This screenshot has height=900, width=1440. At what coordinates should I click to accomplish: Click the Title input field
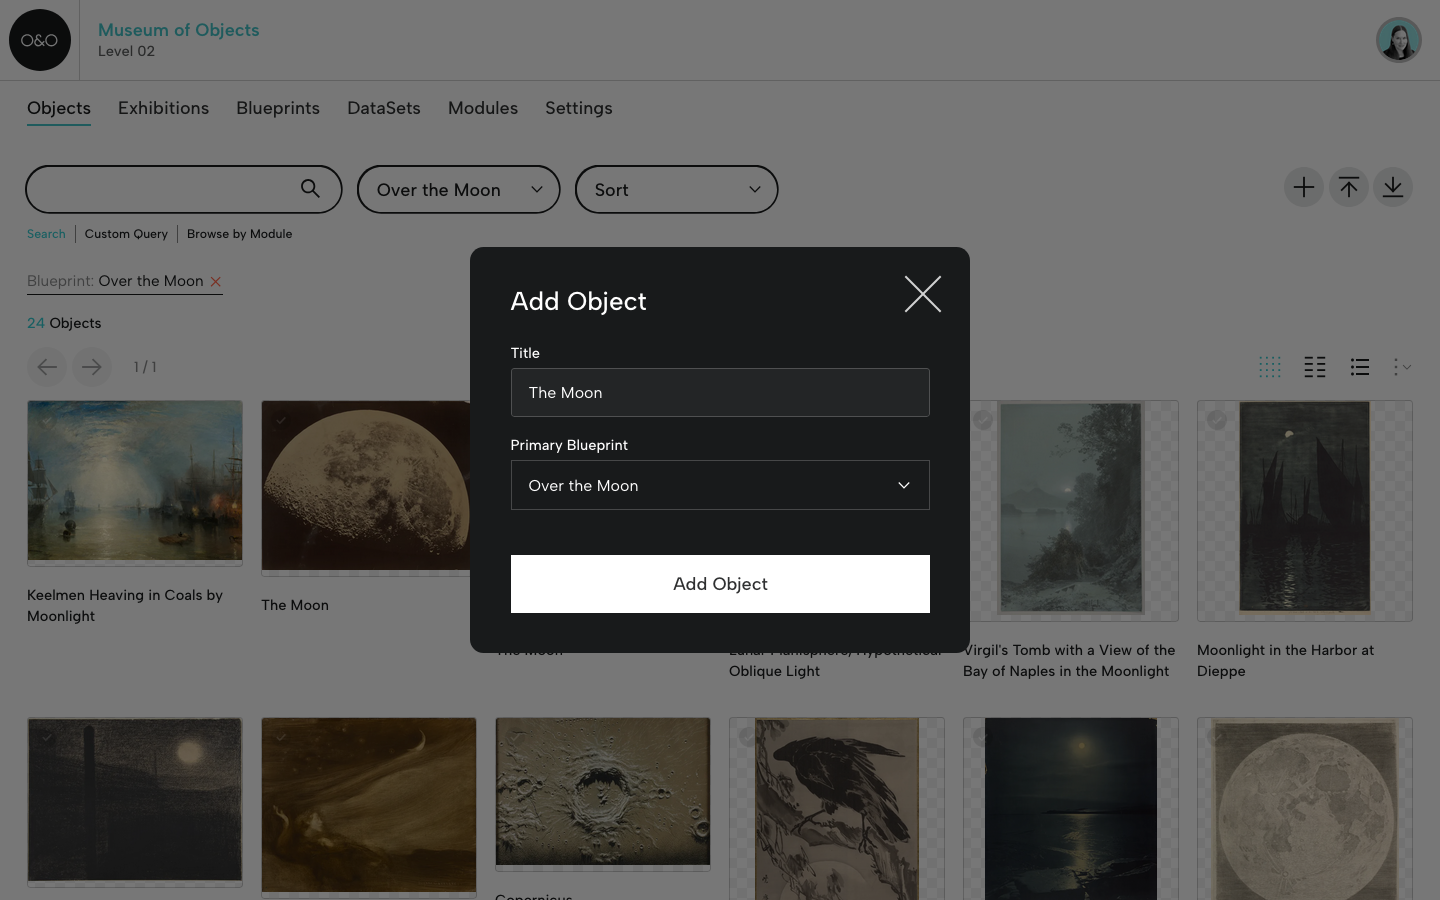tap(720, 392)
